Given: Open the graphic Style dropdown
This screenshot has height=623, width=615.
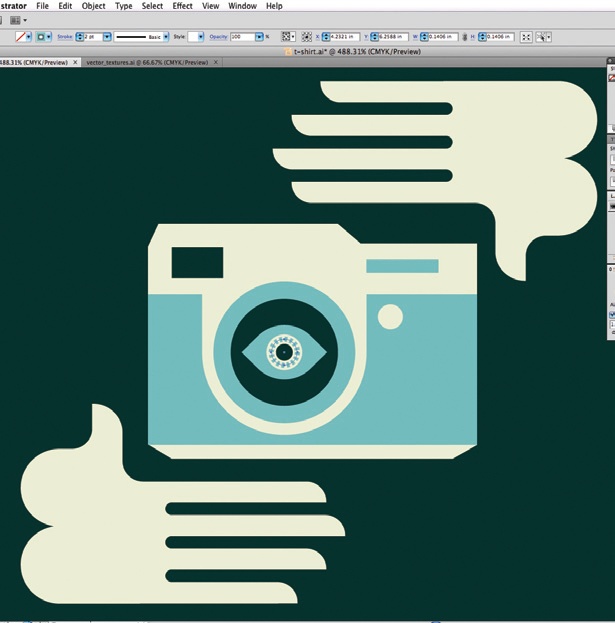Looking at the screenshot, I should (201, 37).
